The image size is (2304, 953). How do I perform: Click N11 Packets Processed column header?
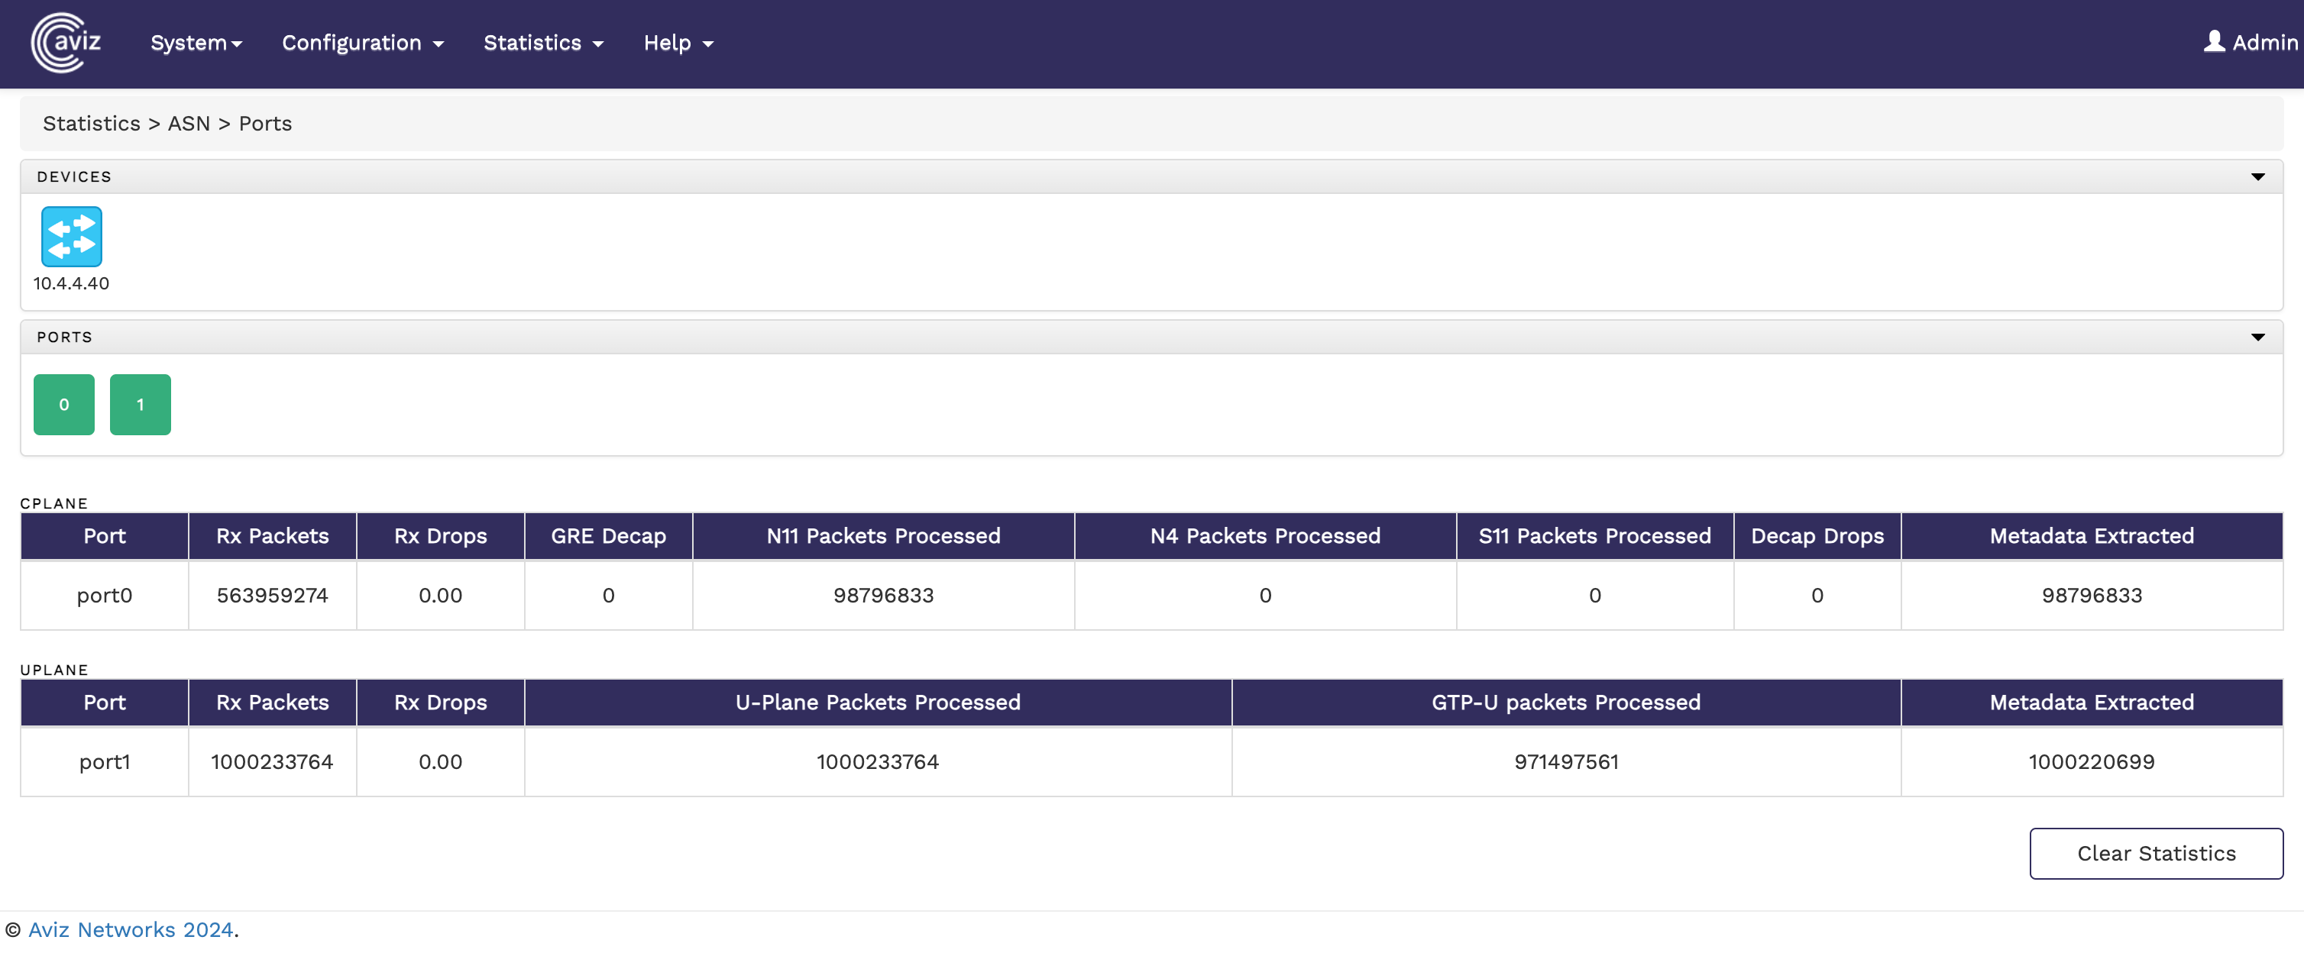883,536
